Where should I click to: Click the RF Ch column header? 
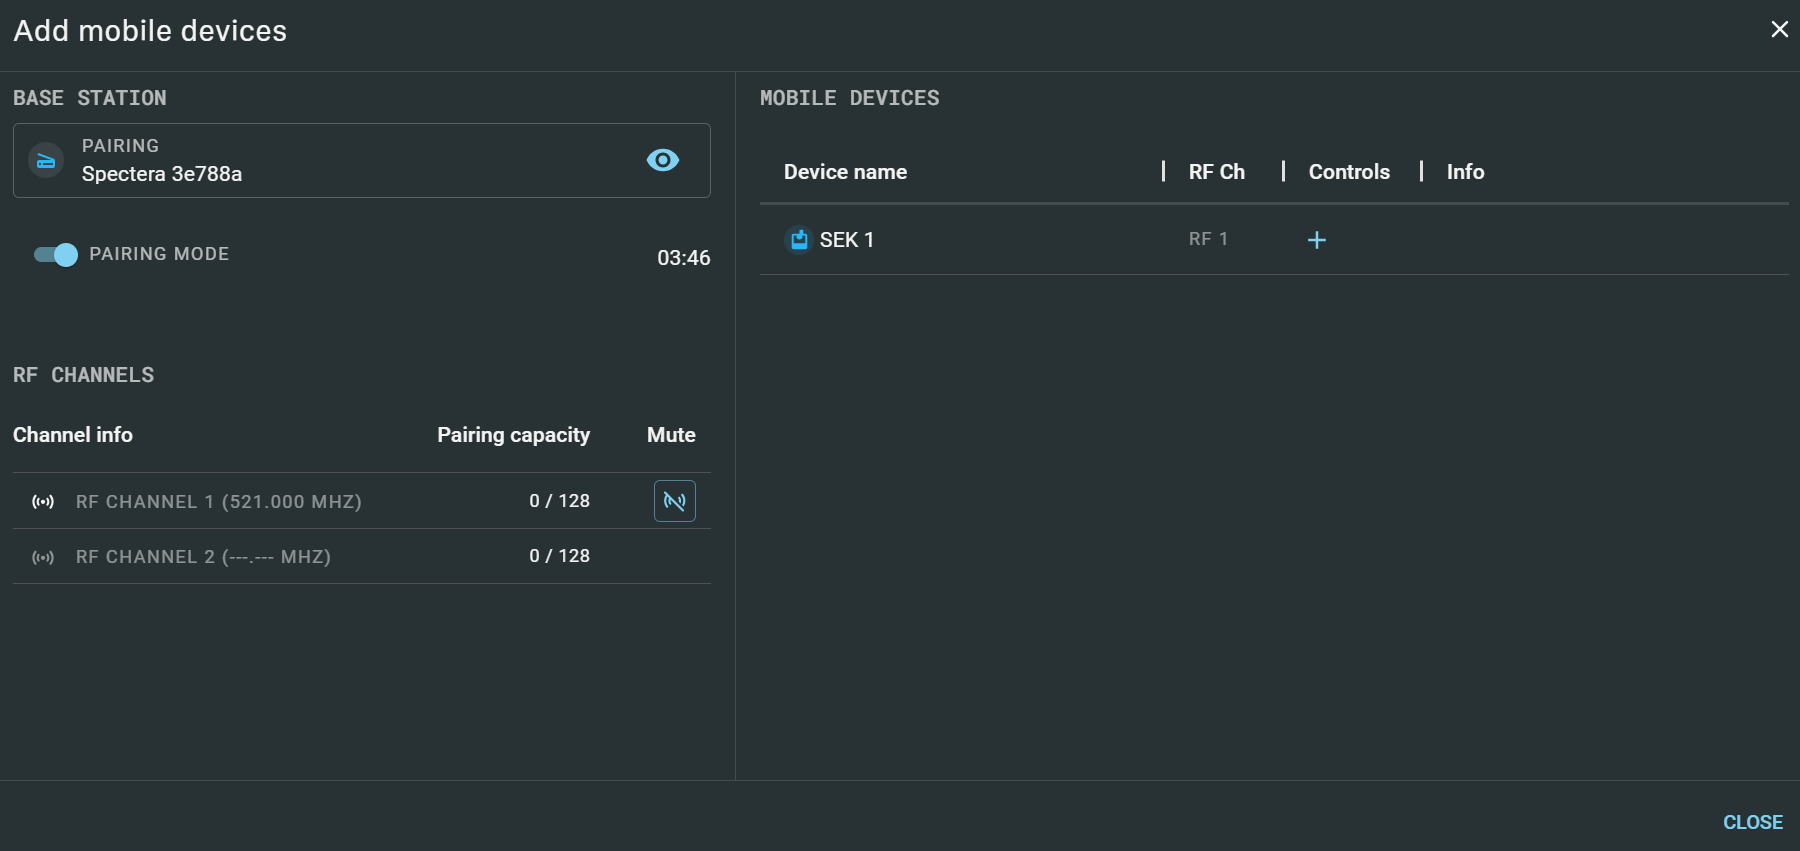pos(1216,172)
